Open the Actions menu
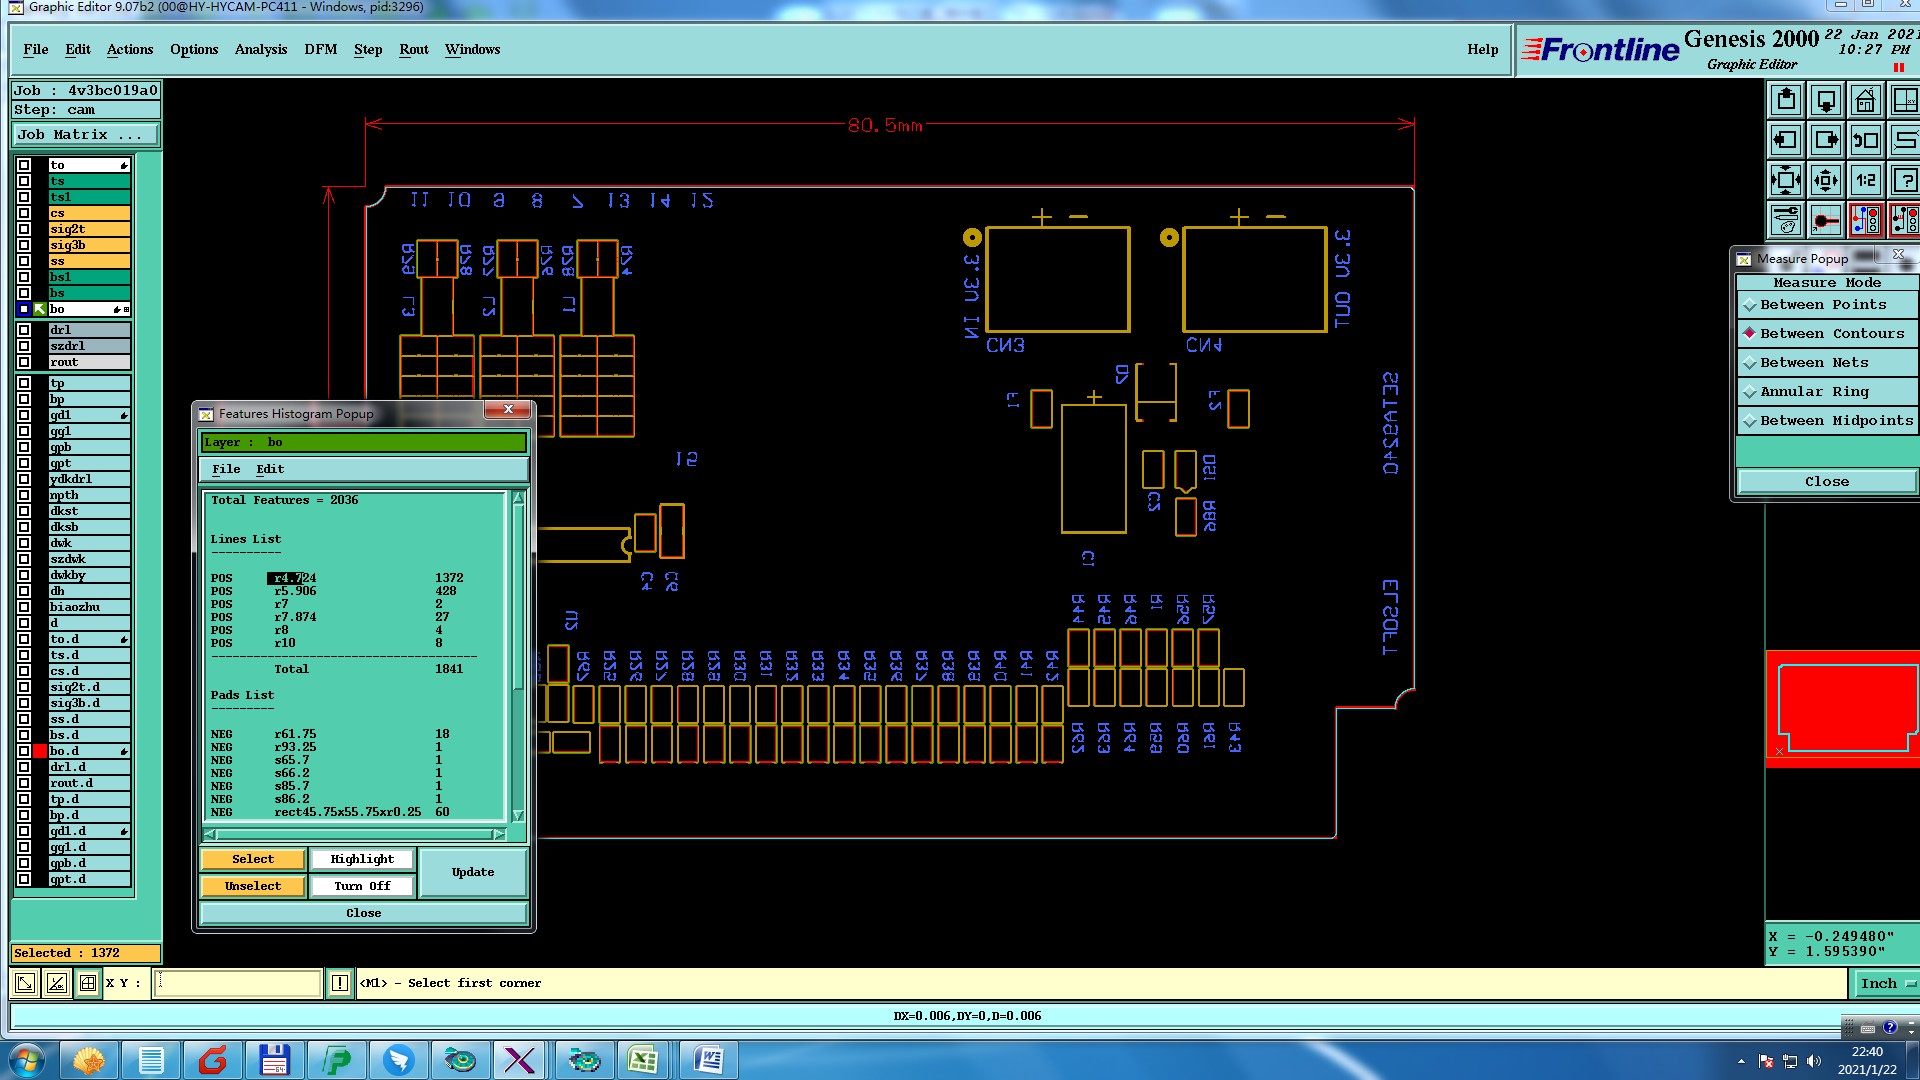This screenshot has width=1920, height=1080. pos(130,49)
